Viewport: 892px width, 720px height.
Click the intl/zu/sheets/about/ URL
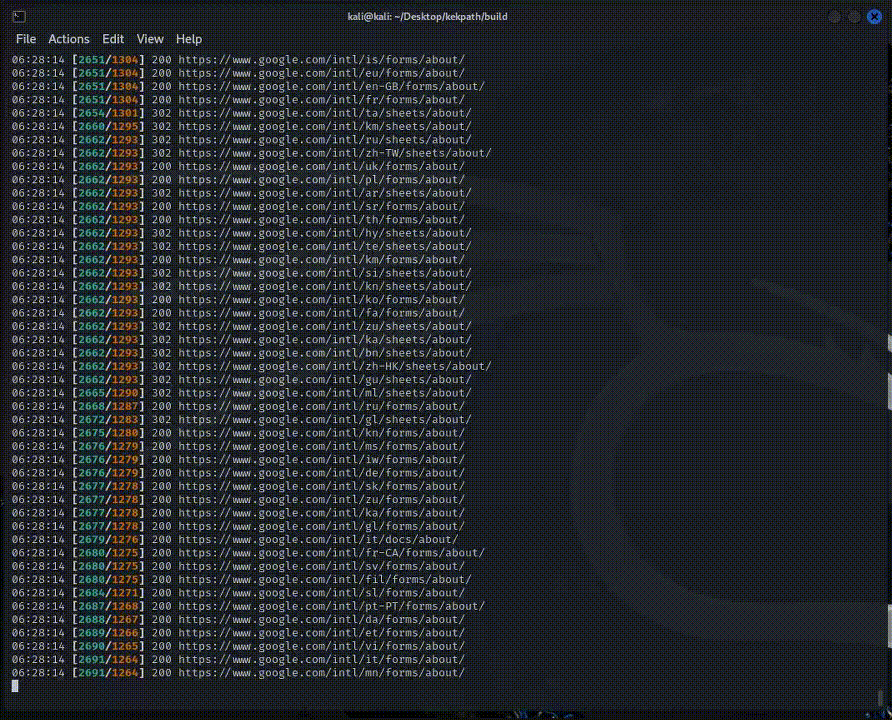point(325,326)
